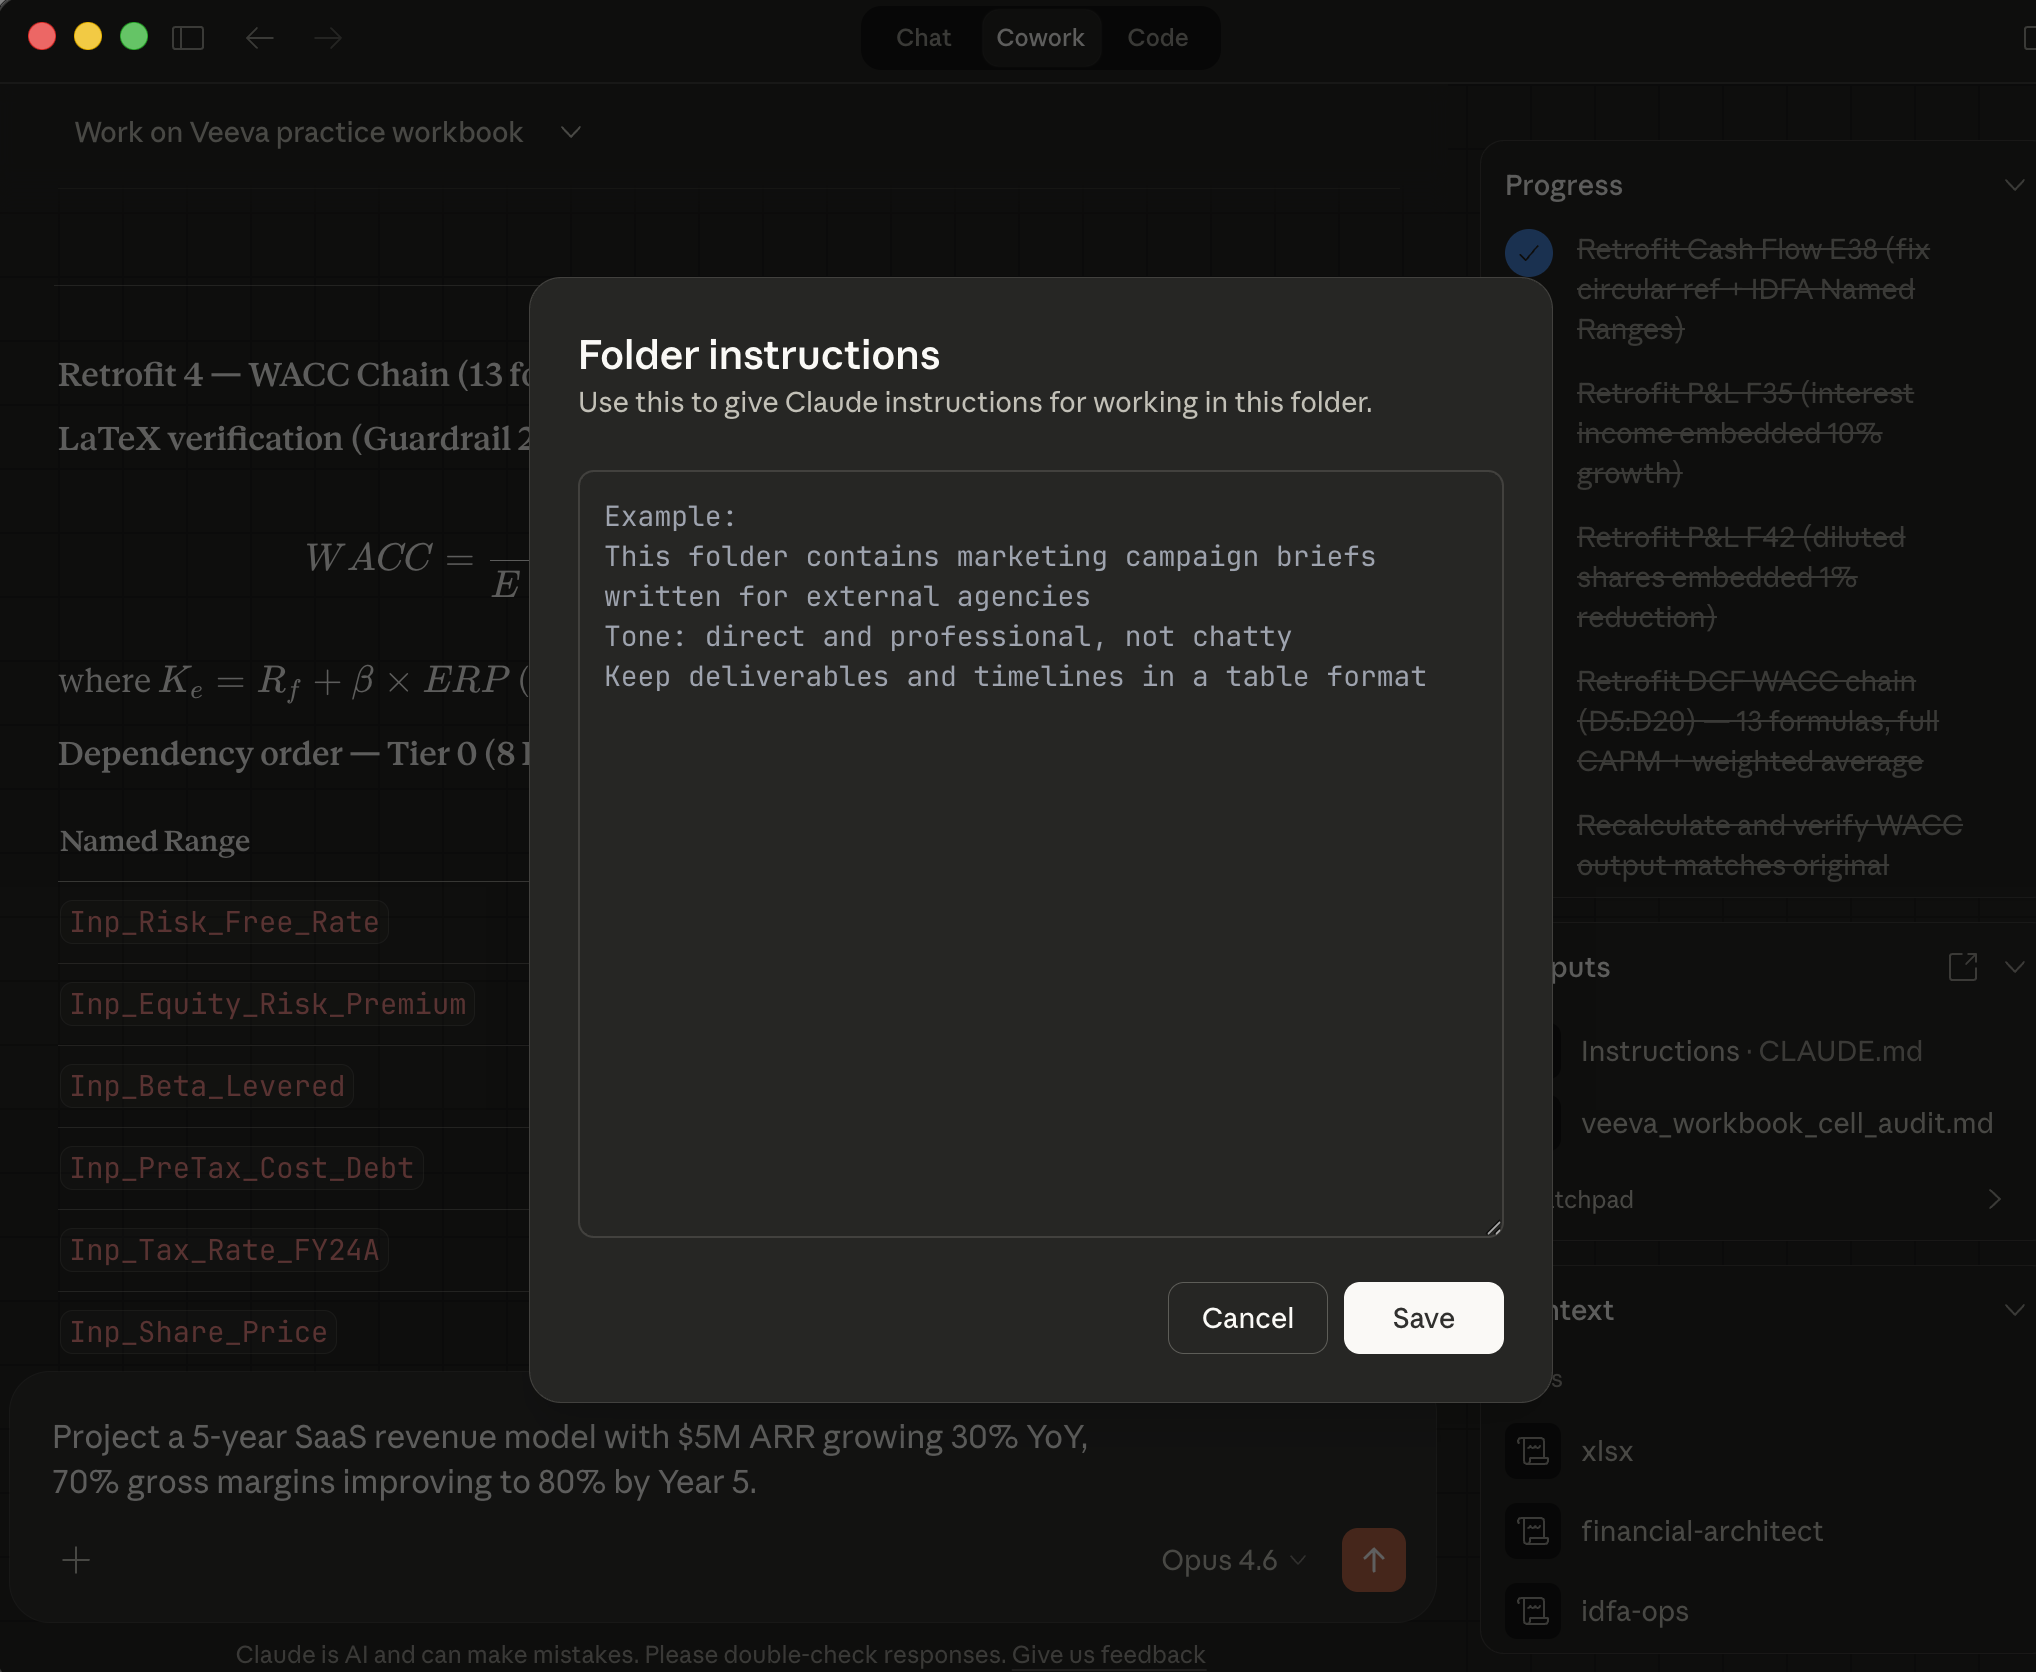Click inside the folder instructions text area

click(x=1040, y=850)
